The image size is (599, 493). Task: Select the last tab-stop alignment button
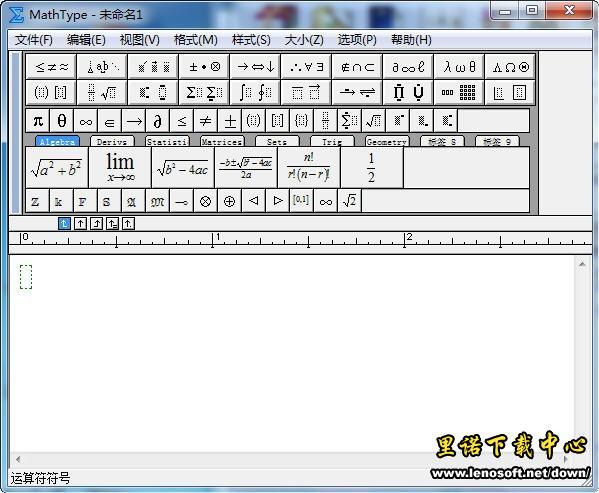coord(128,223)
